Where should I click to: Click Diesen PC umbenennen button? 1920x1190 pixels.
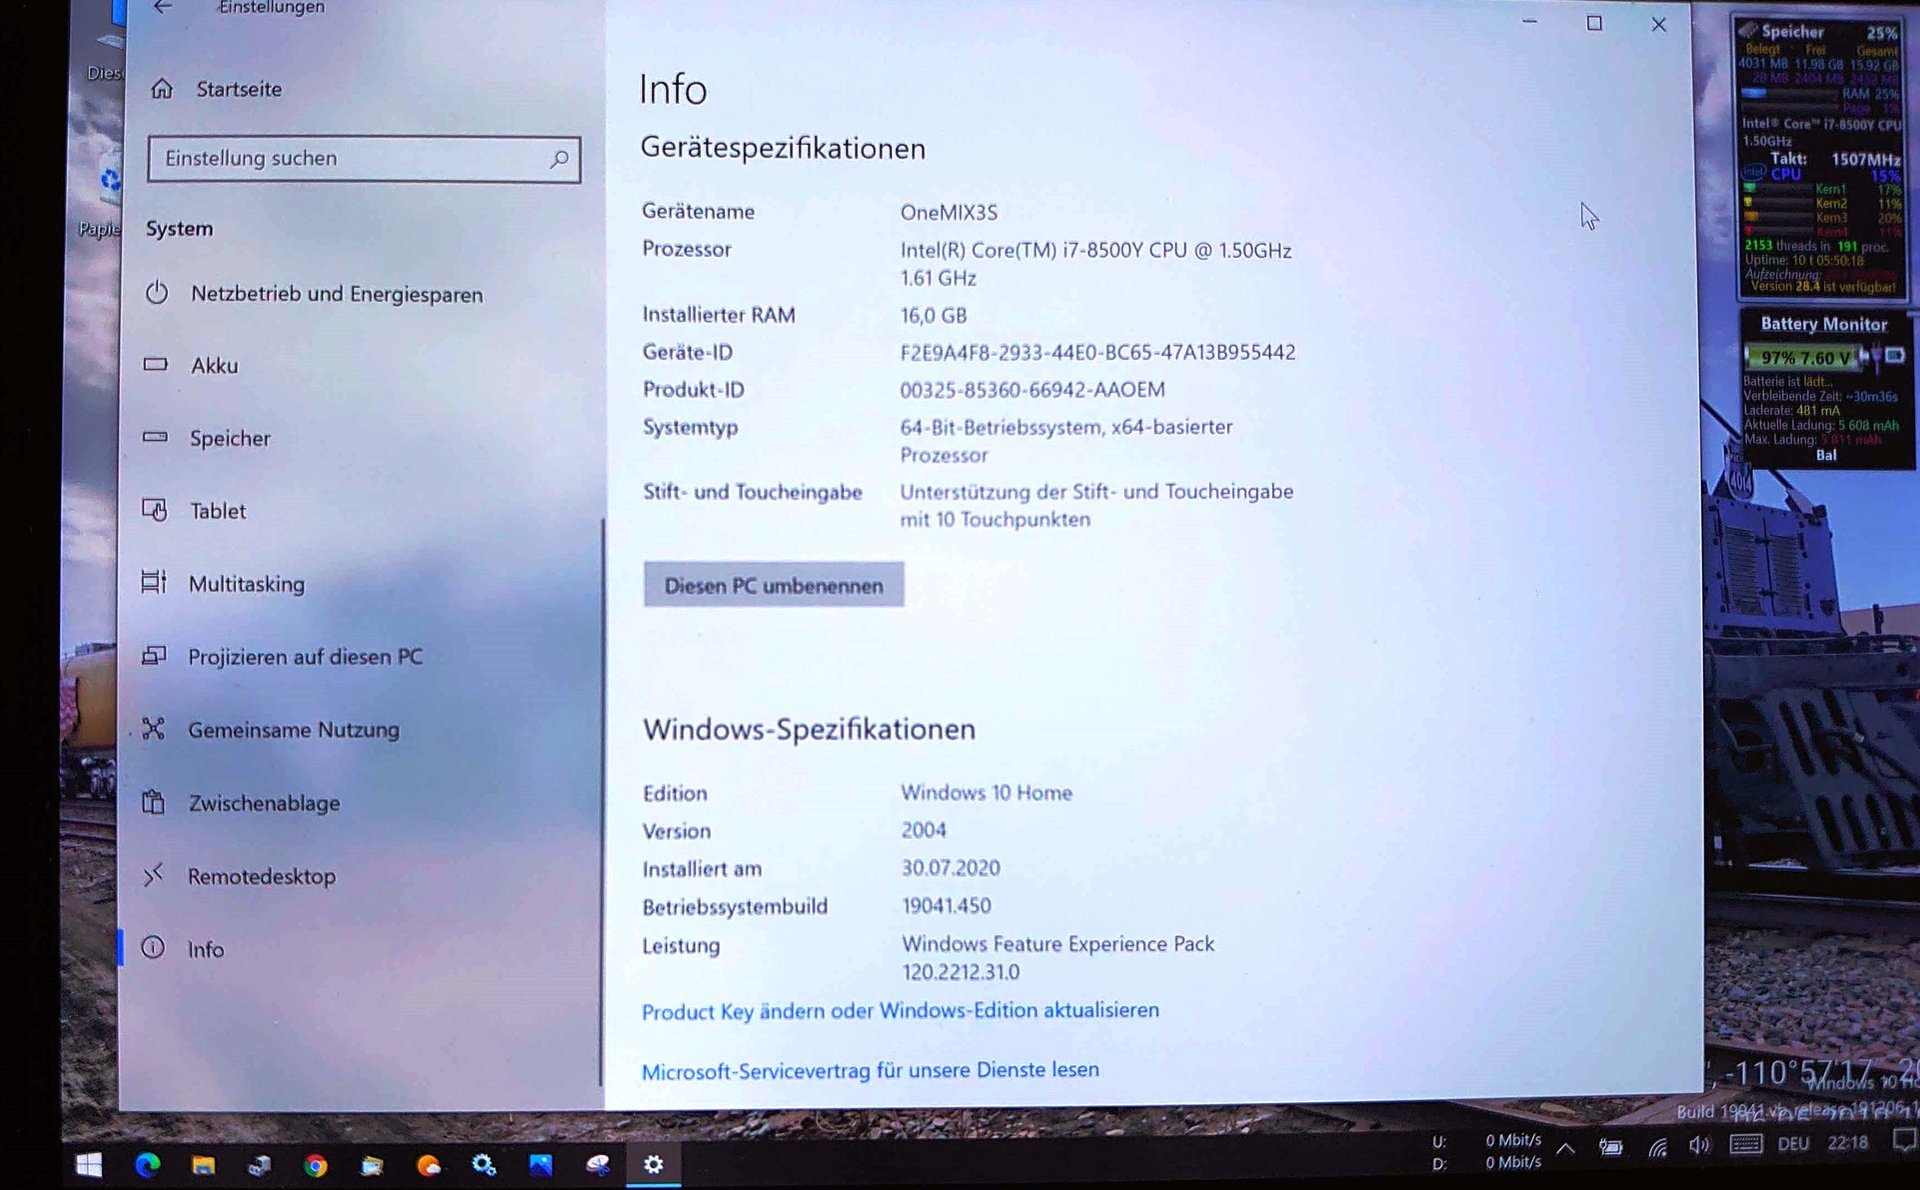pyautogui.click(x=774, y=586)
